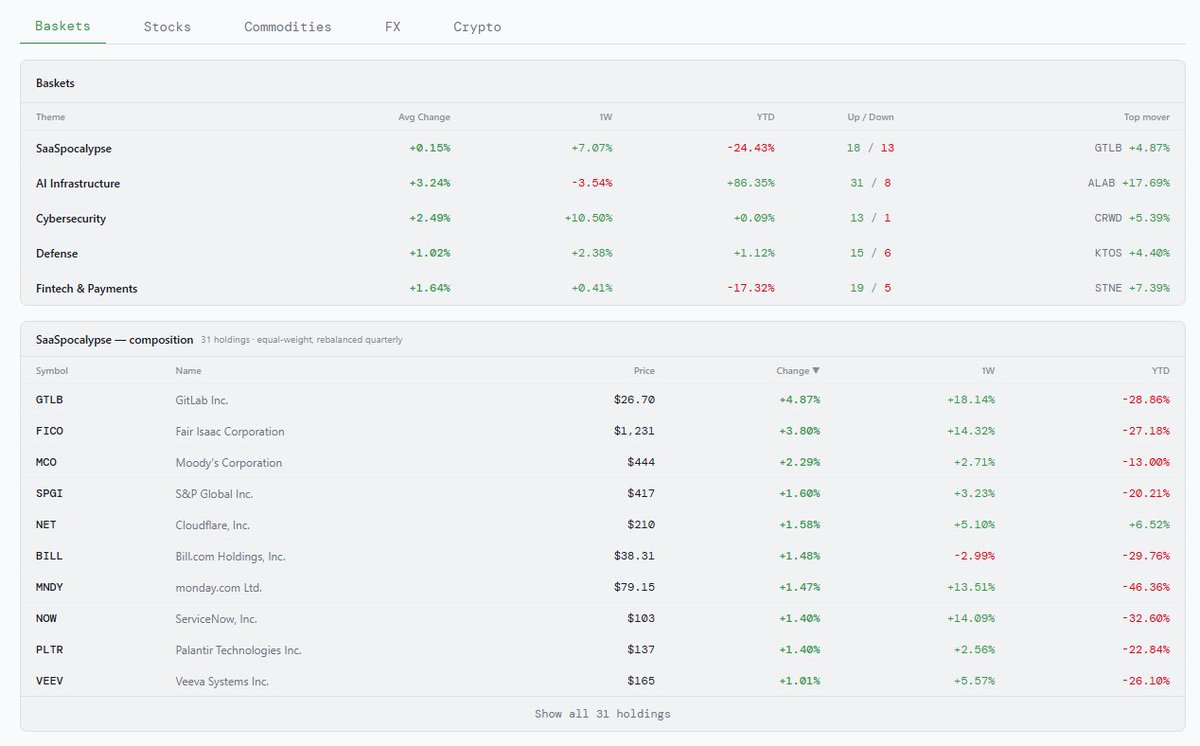Screen dimensions: 1200x746
Task: Click Cloudflare YTD +6.52% value
Action: pyautogui.click(x=1148, y=525)
